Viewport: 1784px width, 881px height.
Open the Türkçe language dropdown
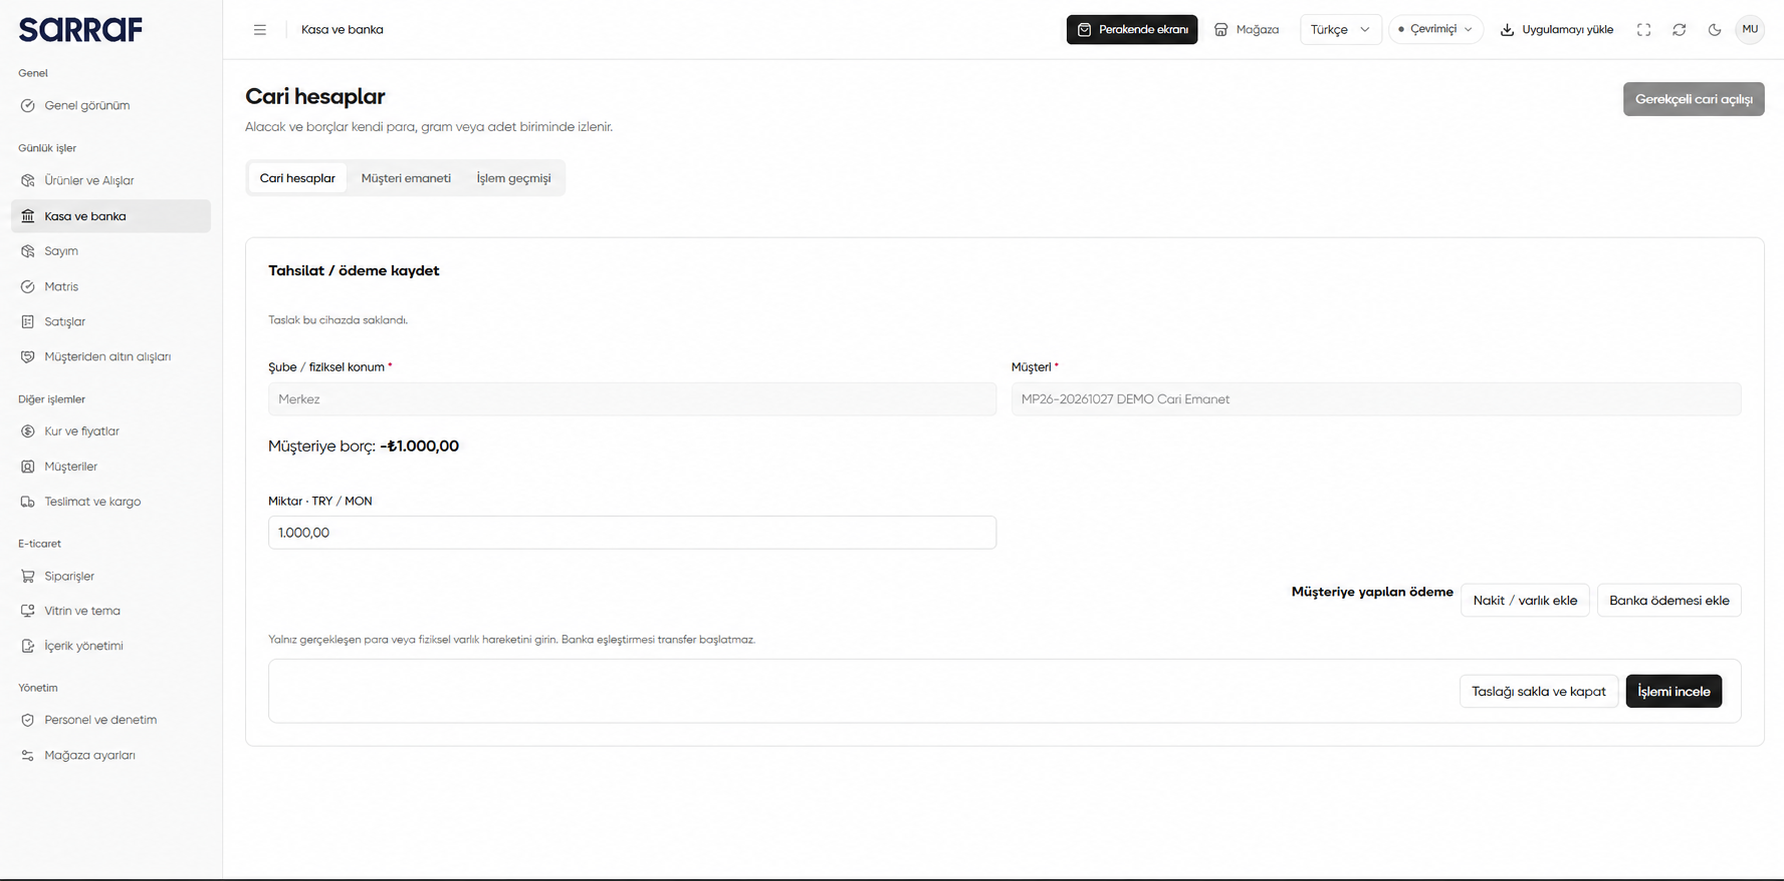[1340, 30]
